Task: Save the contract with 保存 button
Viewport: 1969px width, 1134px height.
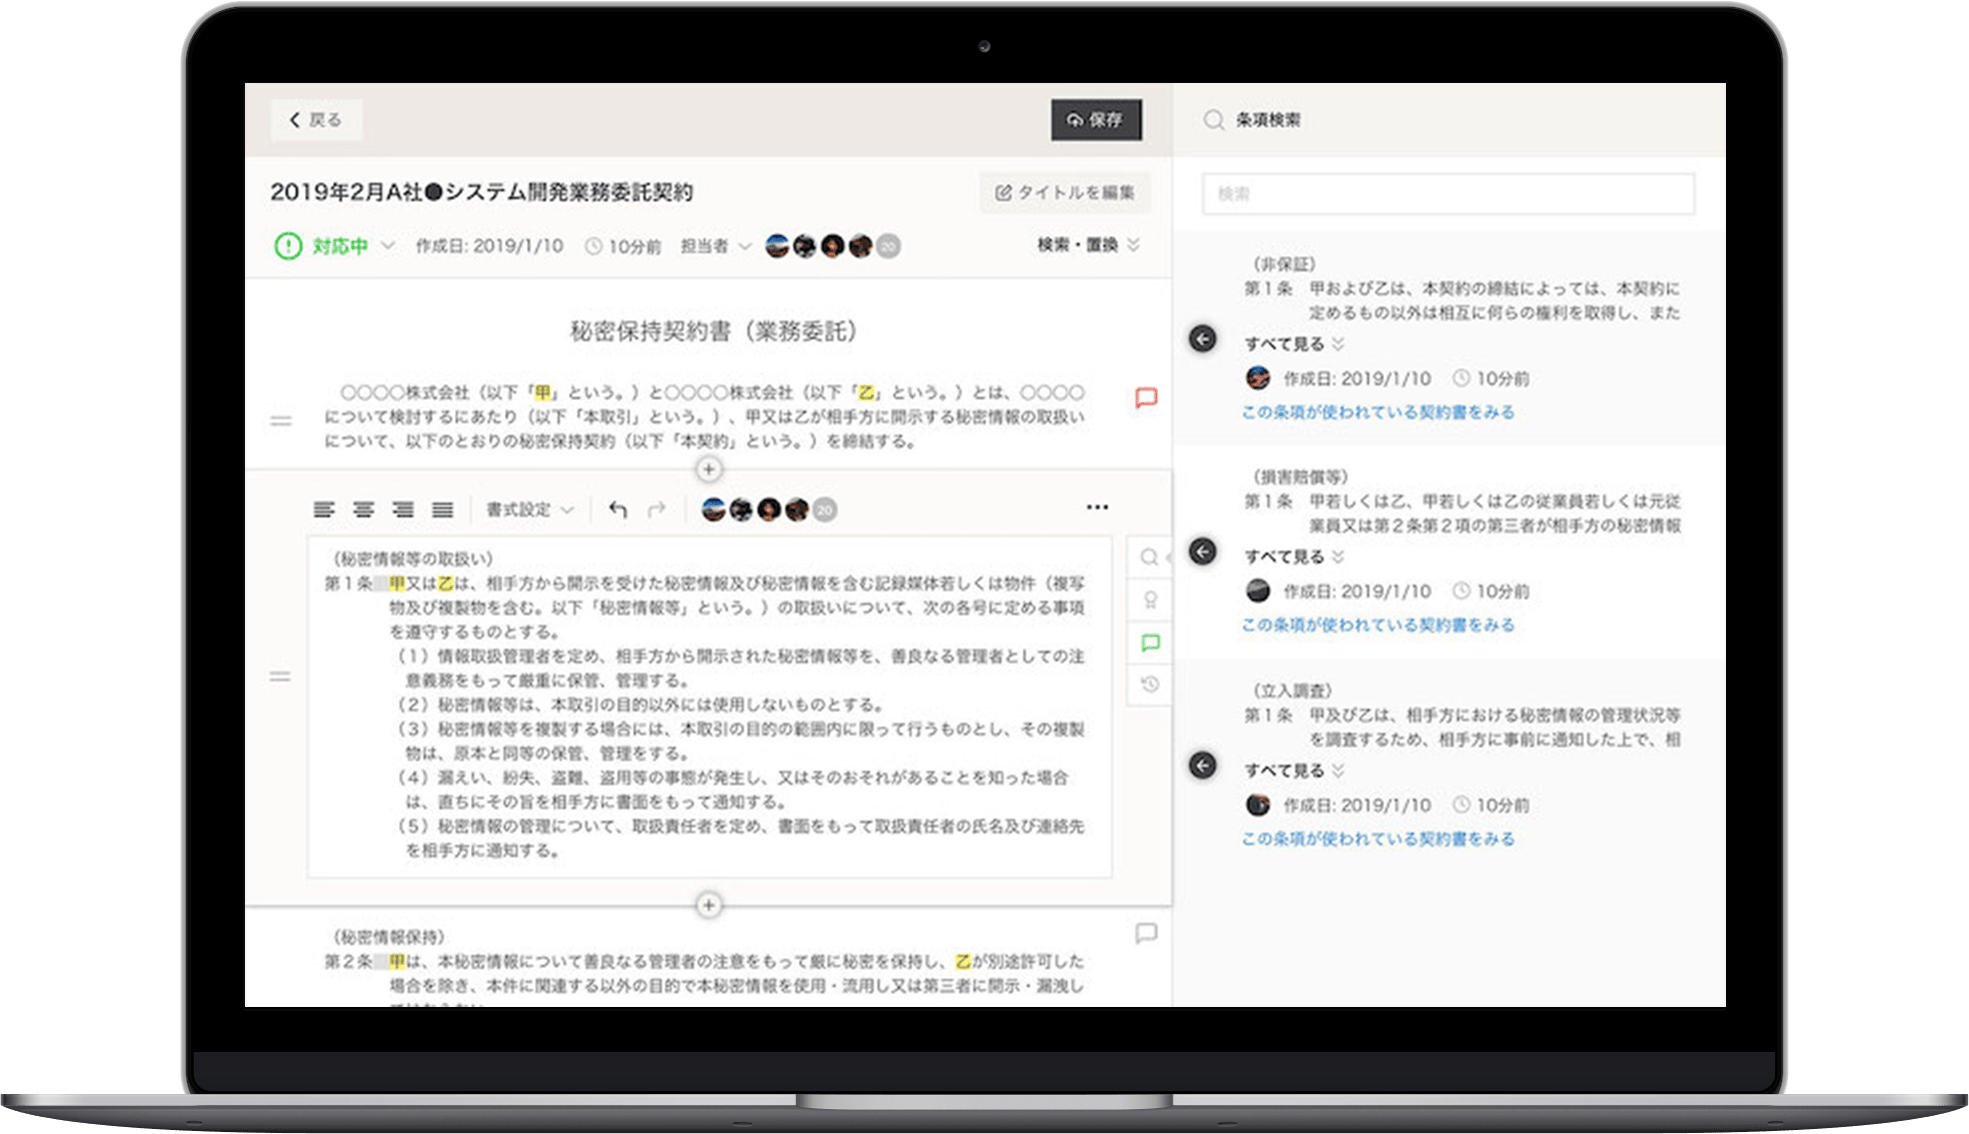Action: (x=1096, y=120)
